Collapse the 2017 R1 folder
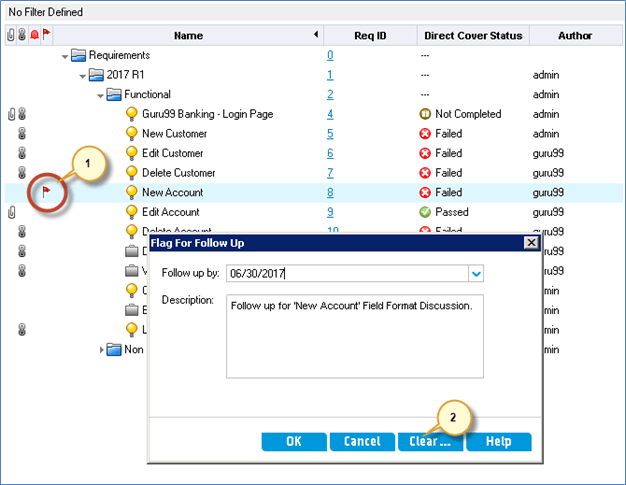This screenshot has height=485, width=626. [x=83, y=75]
